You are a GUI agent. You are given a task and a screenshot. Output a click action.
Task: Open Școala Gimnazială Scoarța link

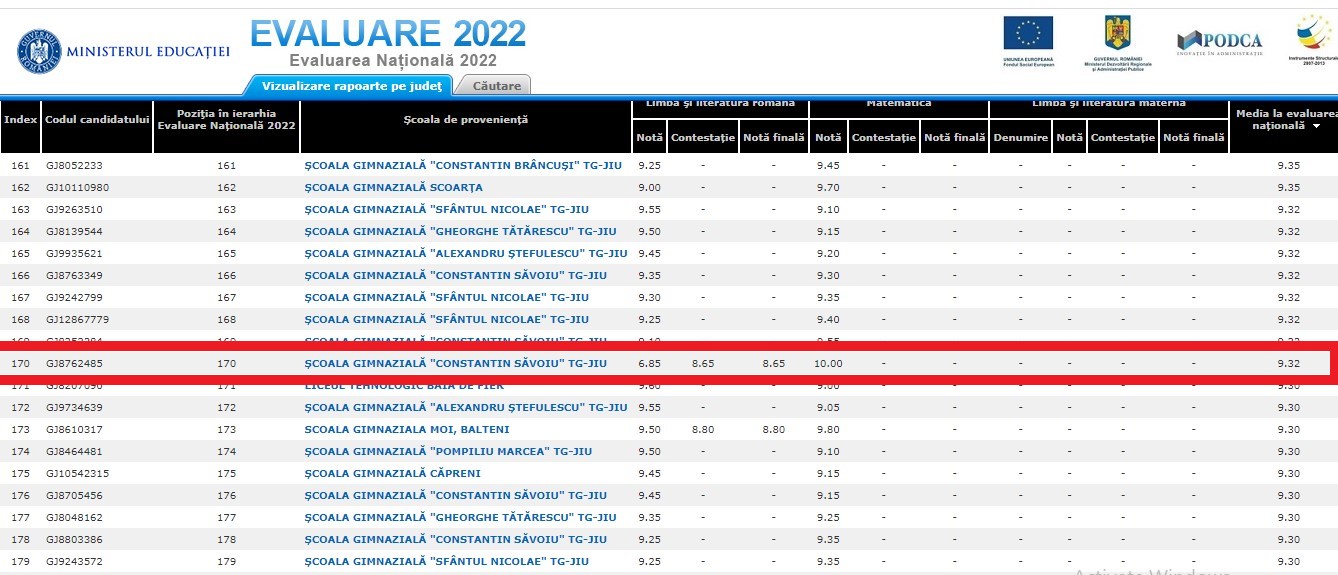click(393, 187)
